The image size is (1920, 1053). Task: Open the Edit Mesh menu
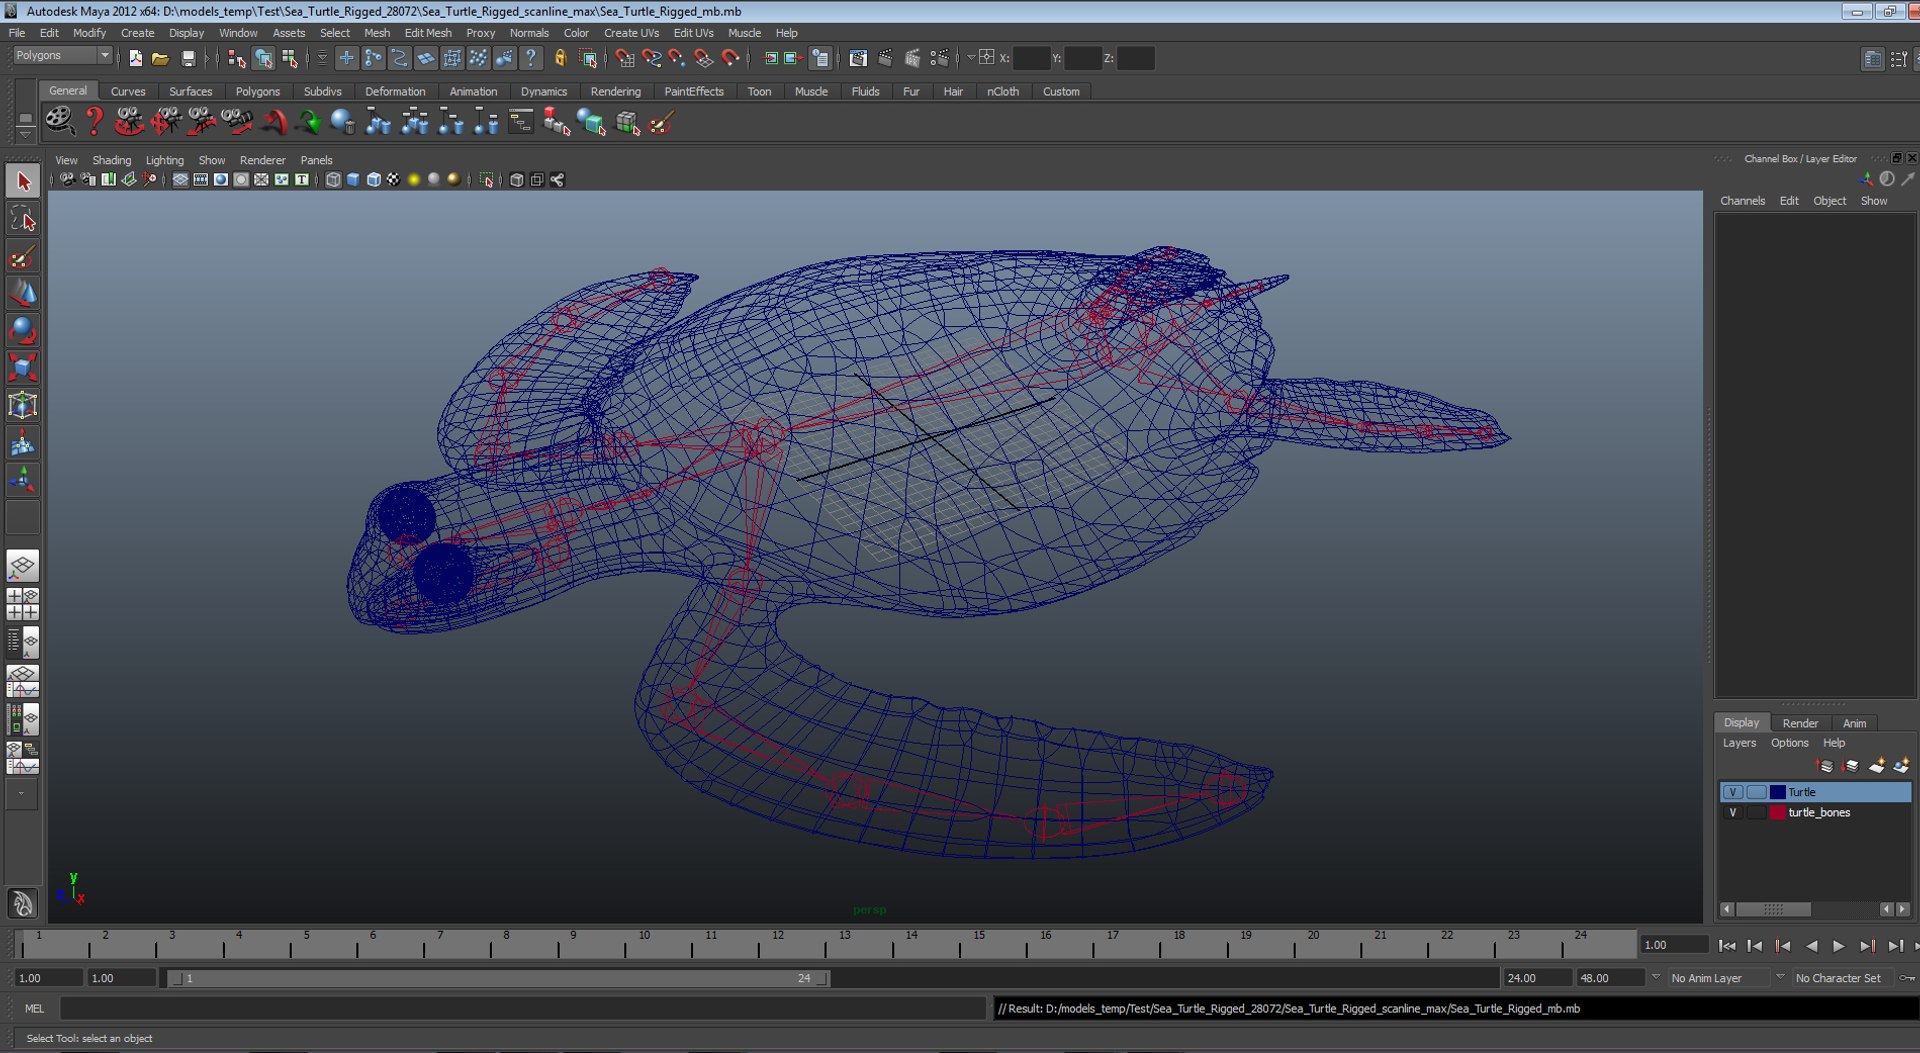427,33
